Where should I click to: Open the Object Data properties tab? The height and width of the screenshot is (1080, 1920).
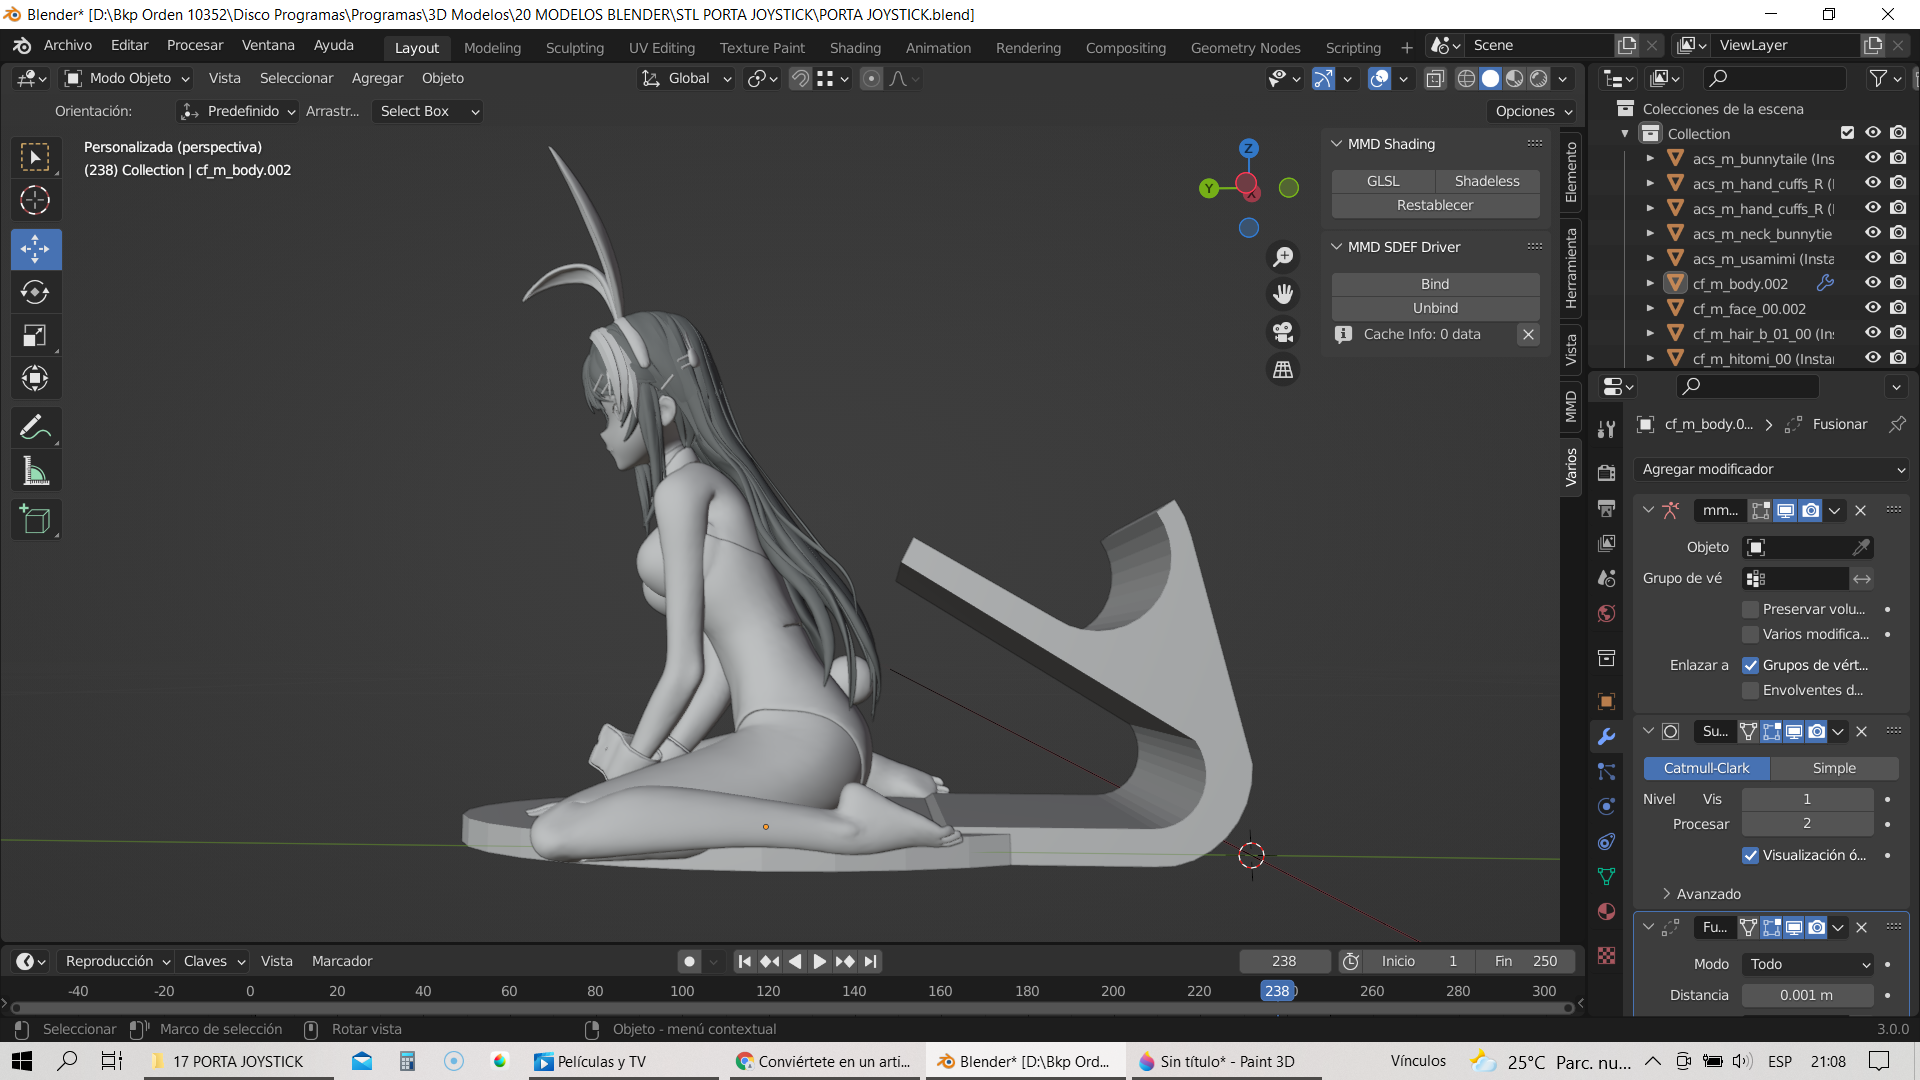click(x=1606, y=876)
